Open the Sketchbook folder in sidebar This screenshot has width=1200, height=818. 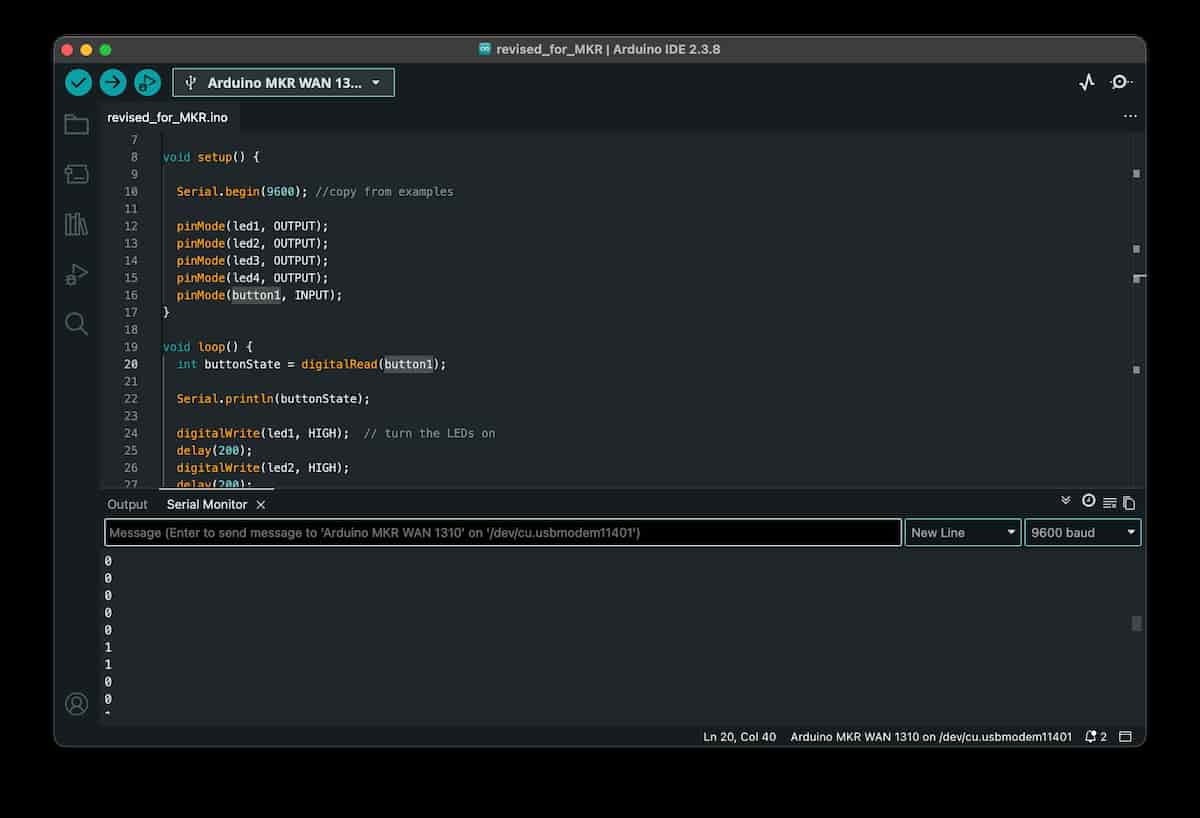point(77,125)
